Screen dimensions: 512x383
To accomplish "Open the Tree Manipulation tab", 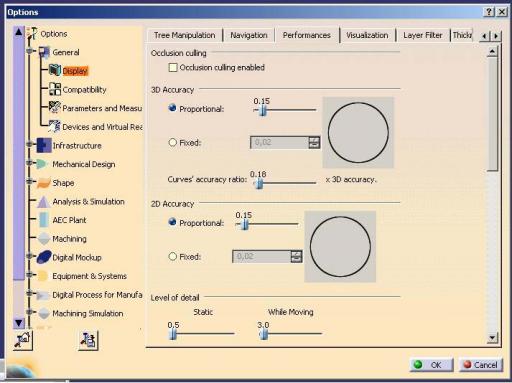I will [184, 35].
